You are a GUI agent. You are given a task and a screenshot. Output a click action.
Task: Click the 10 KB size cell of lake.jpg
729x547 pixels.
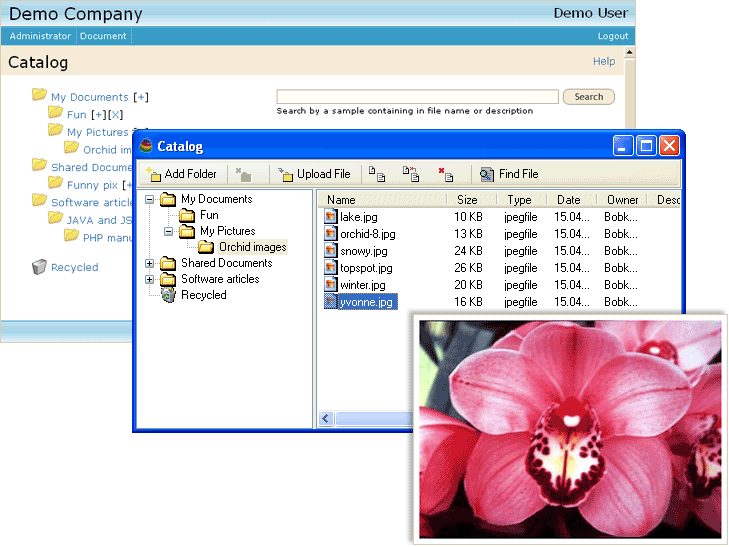point(468,217)
